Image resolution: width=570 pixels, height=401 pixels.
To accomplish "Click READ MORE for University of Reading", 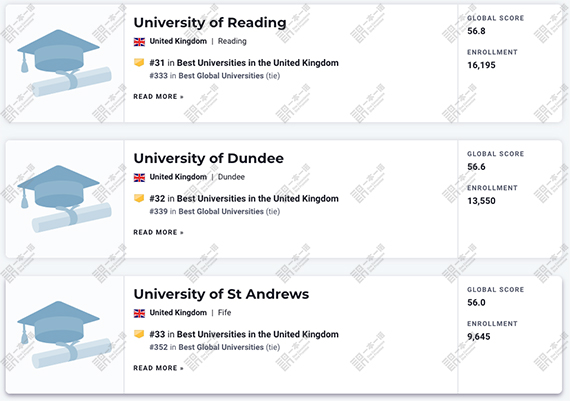I will click(158, 97).
